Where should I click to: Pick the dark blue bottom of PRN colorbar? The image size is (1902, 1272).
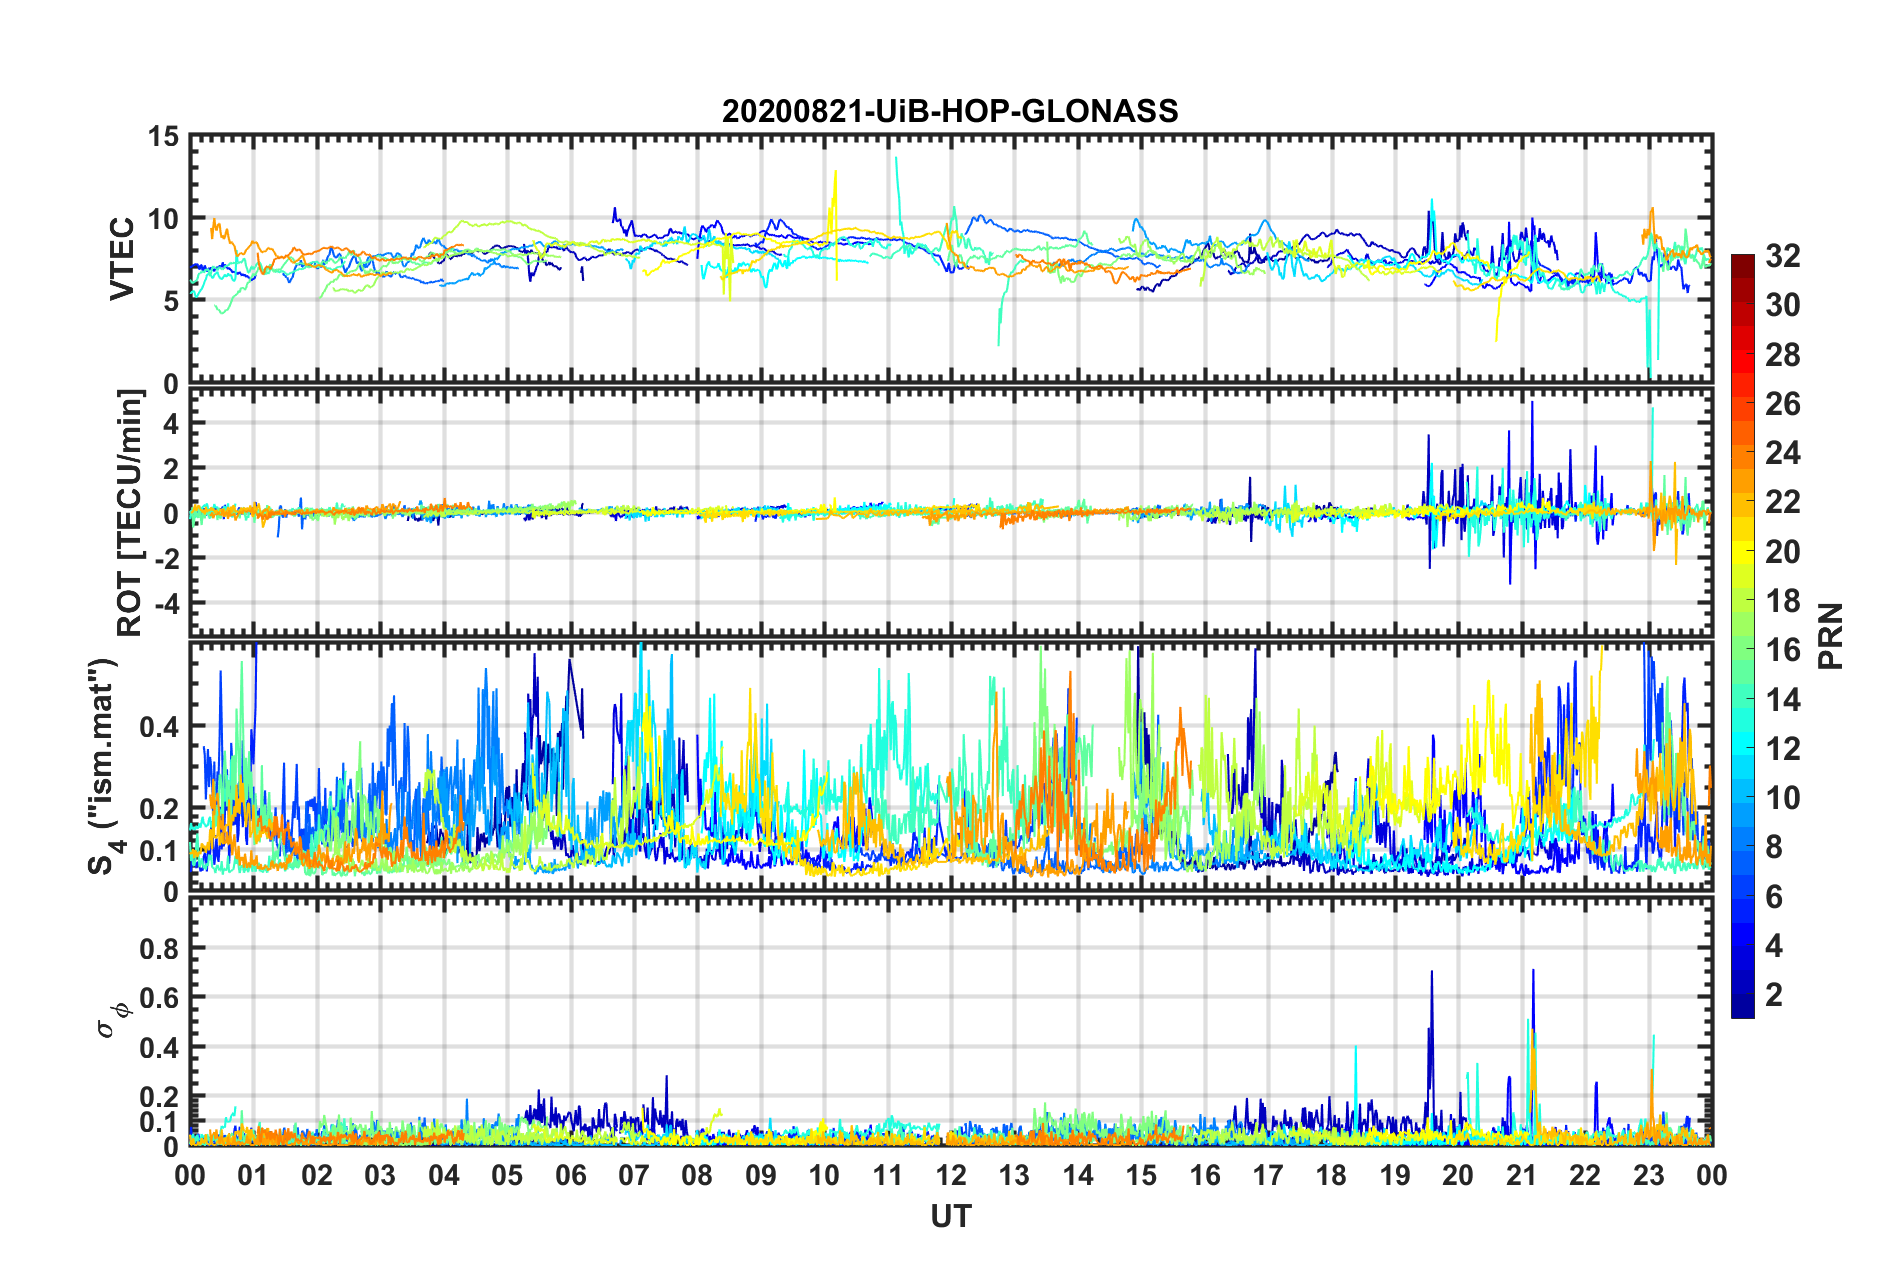(1743, 1008)
